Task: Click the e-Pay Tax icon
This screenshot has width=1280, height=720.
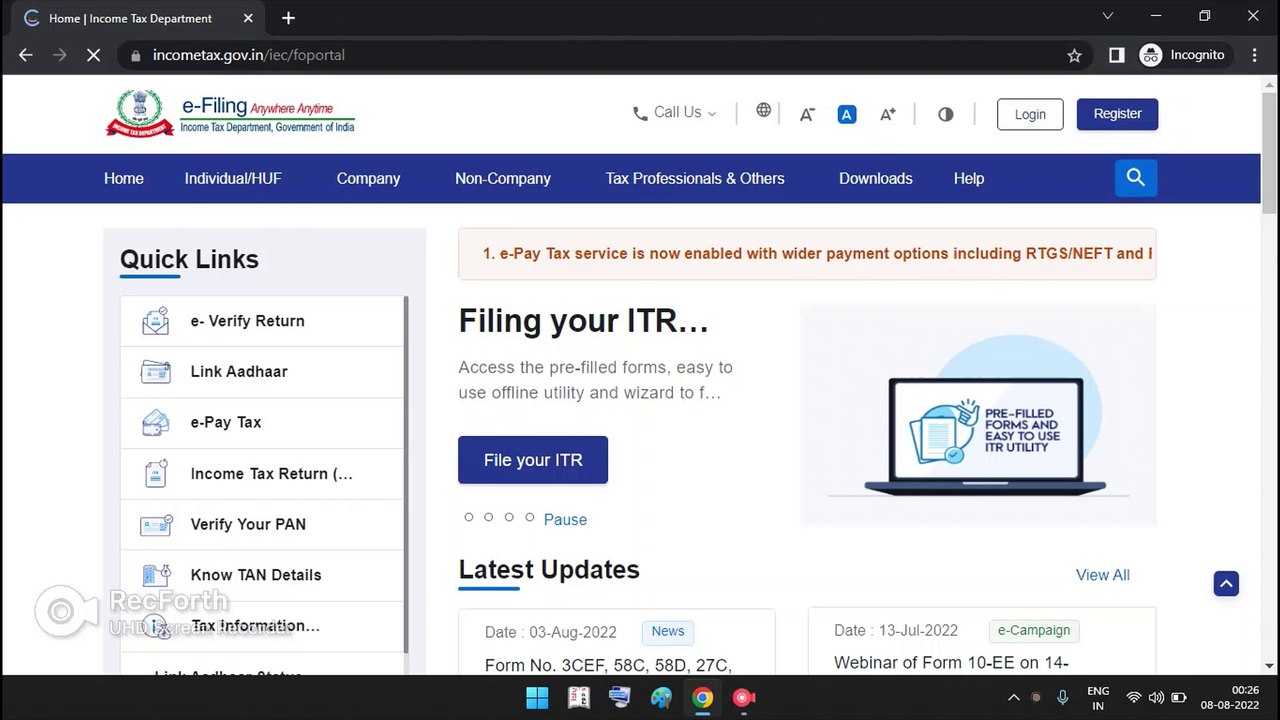Action: [x=155, y=422]
